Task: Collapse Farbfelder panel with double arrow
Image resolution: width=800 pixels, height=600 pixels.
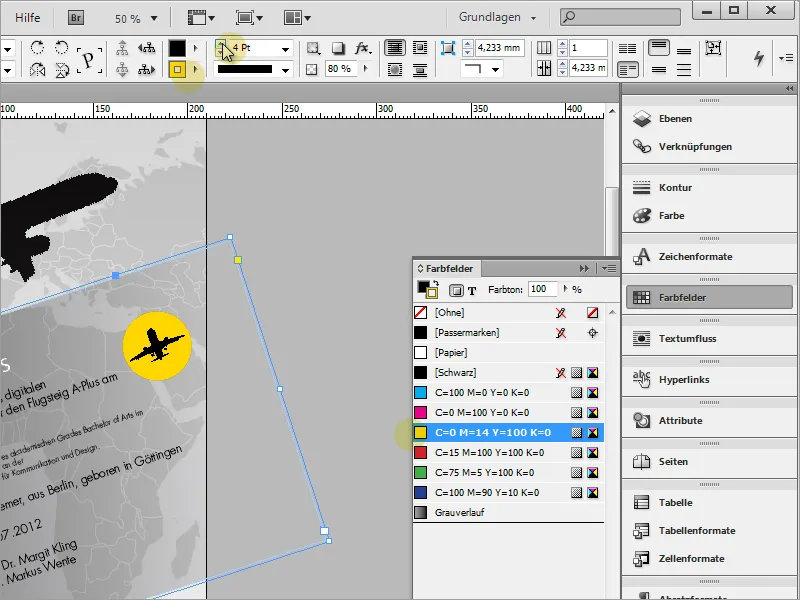Action: click(584, 268)
